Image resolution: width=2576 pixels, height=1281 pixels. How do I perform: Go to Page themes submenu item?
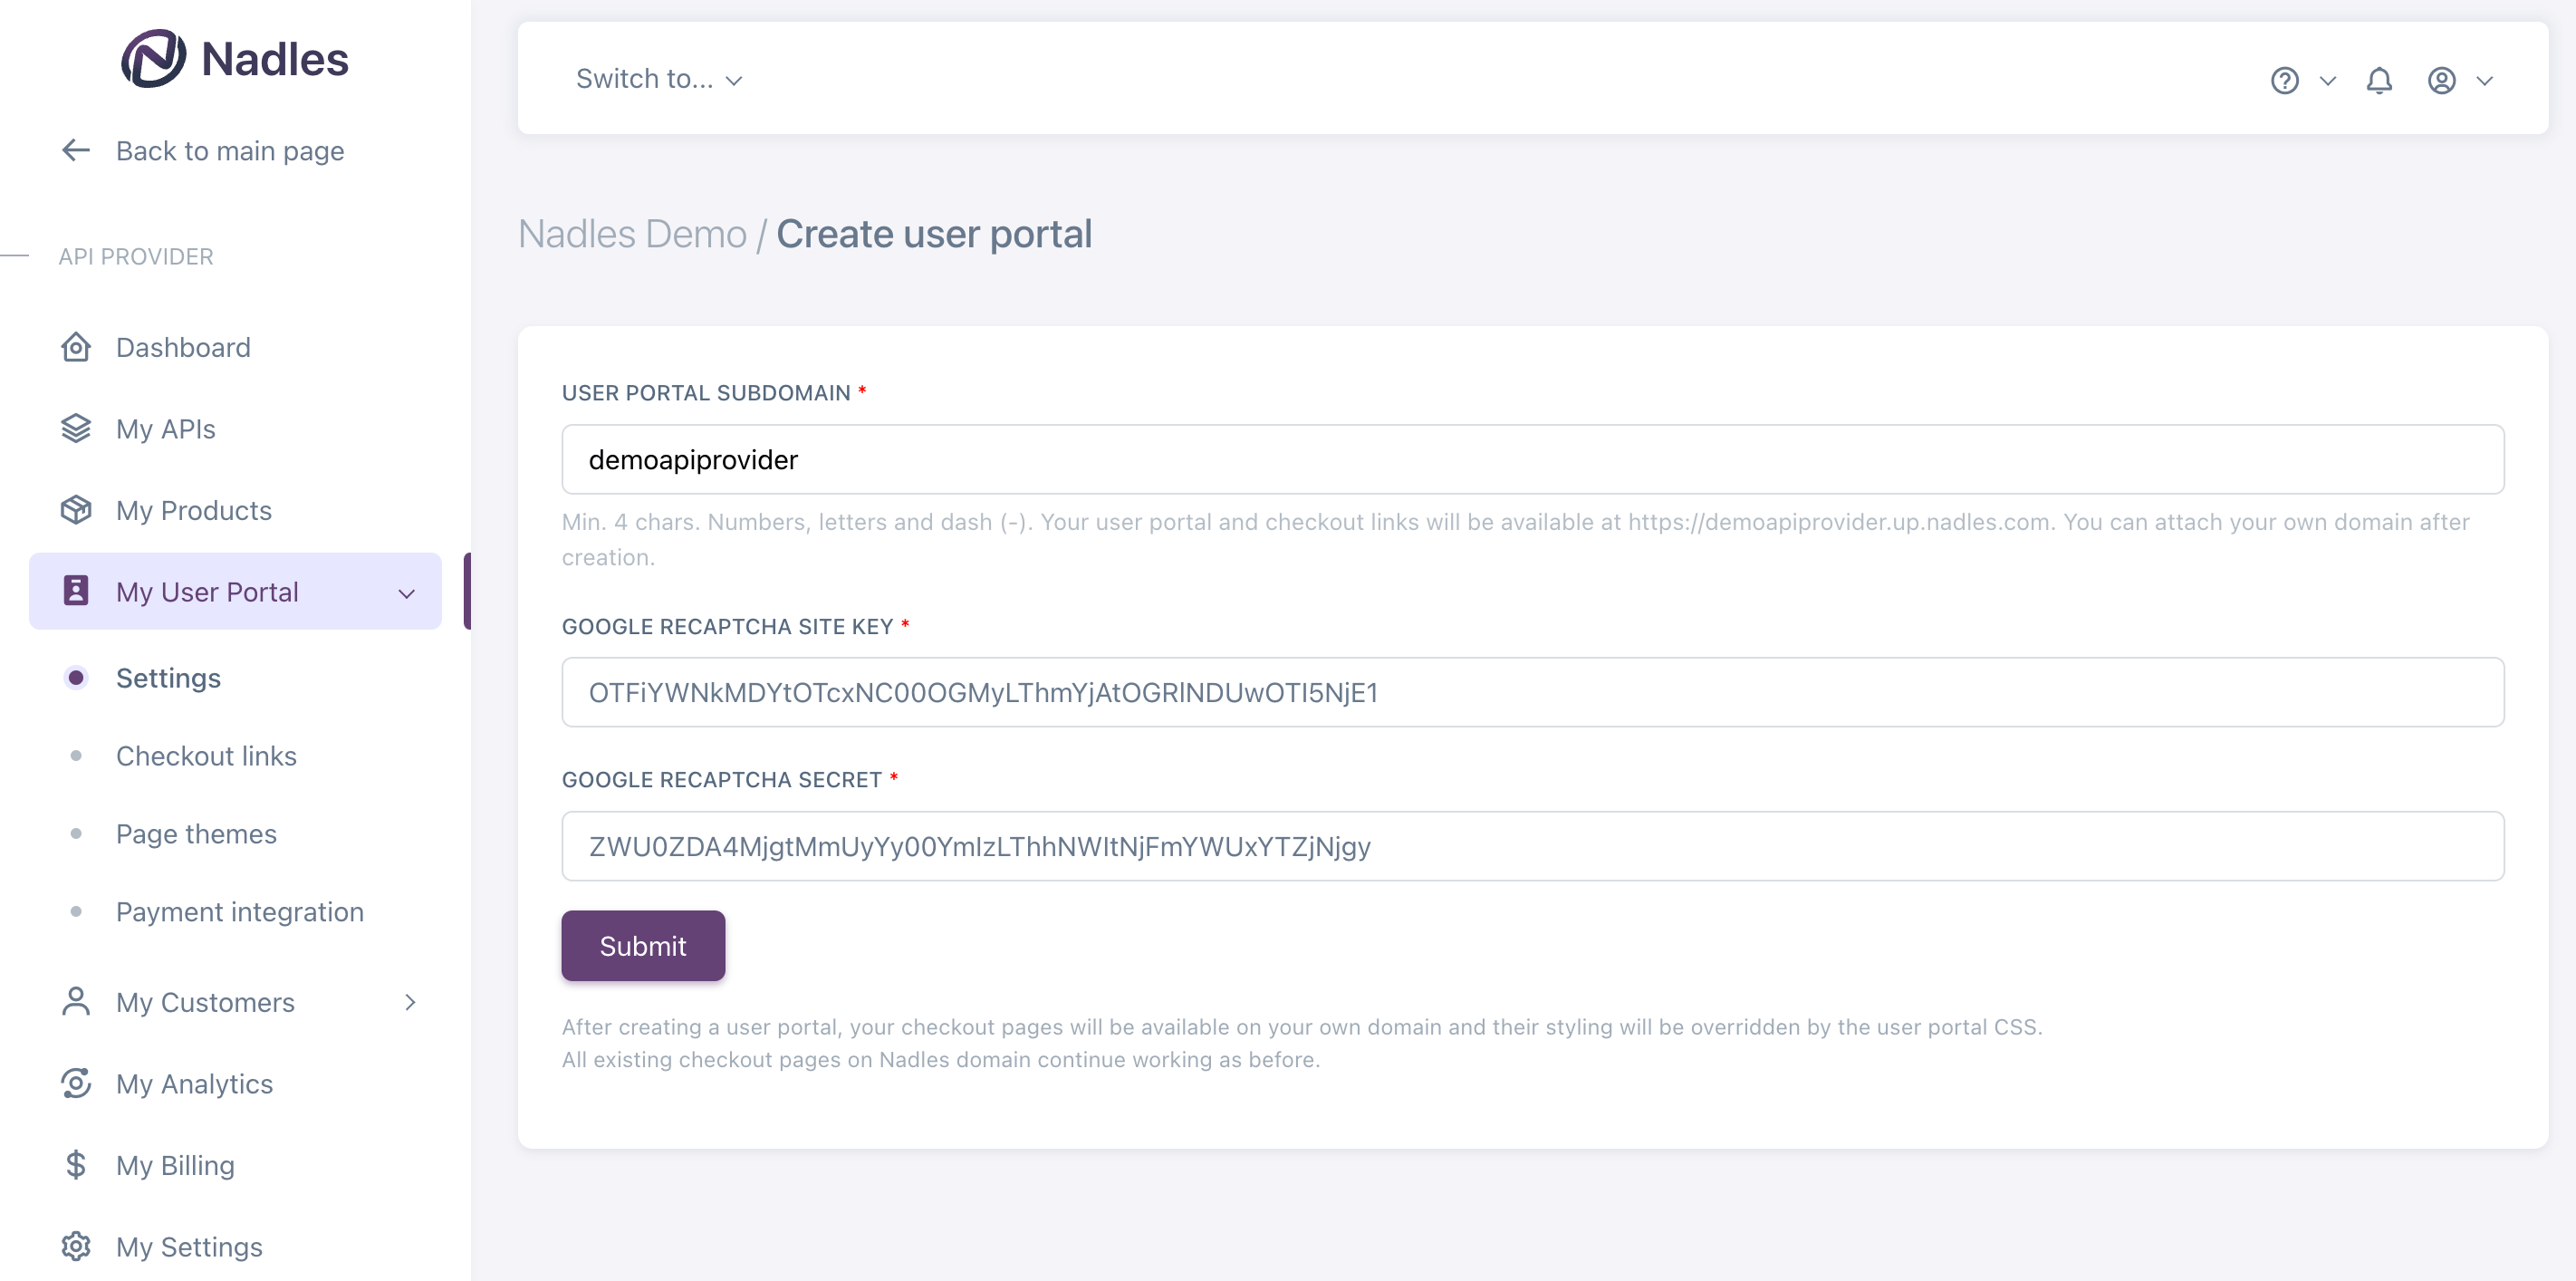(196, 834)
